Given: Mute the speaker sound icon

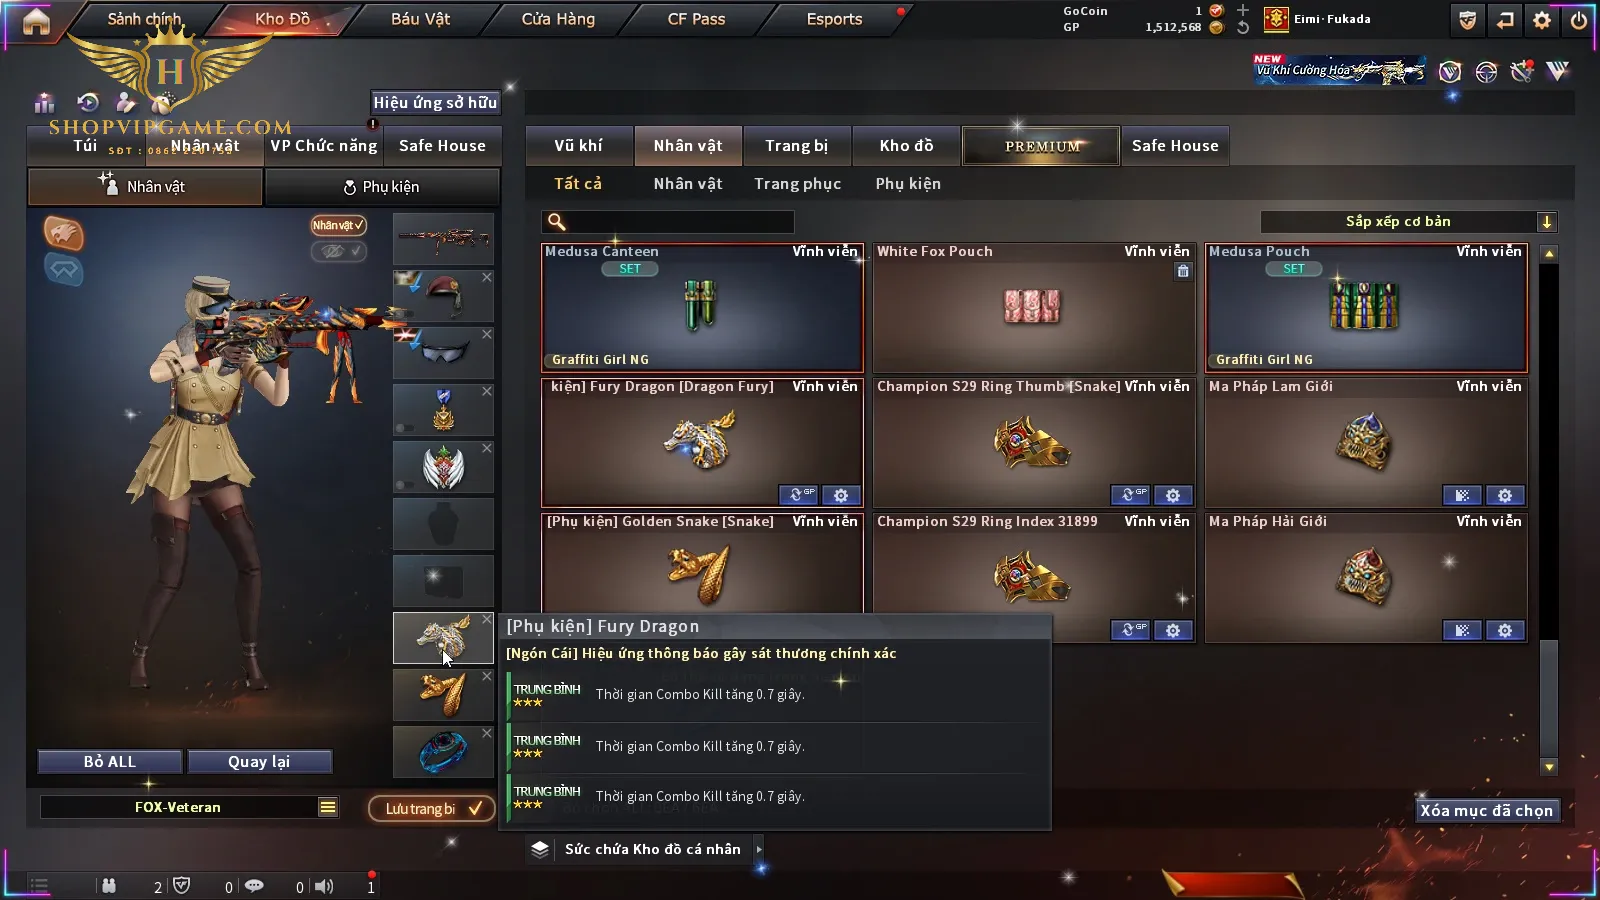Looking at the screenshot, I should [x=324, y=886].
